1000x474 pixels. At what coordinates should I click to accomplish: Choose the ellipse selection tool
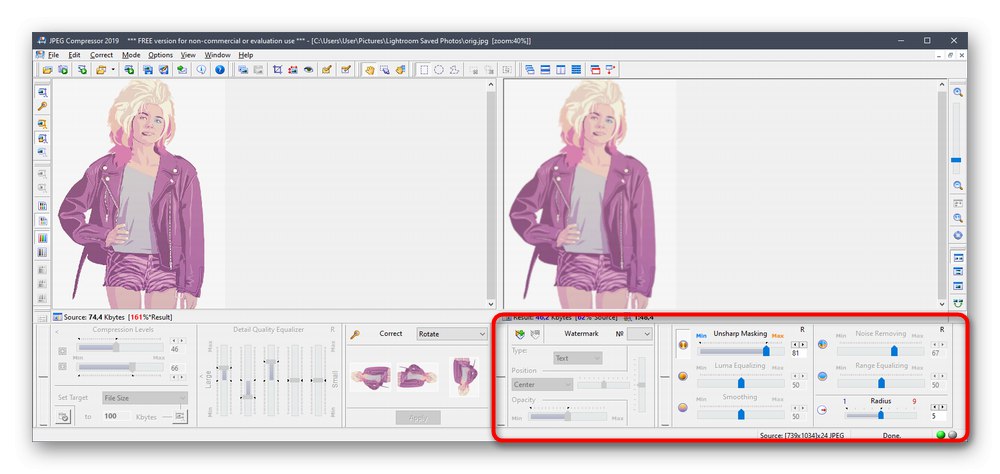pos(439,70)
